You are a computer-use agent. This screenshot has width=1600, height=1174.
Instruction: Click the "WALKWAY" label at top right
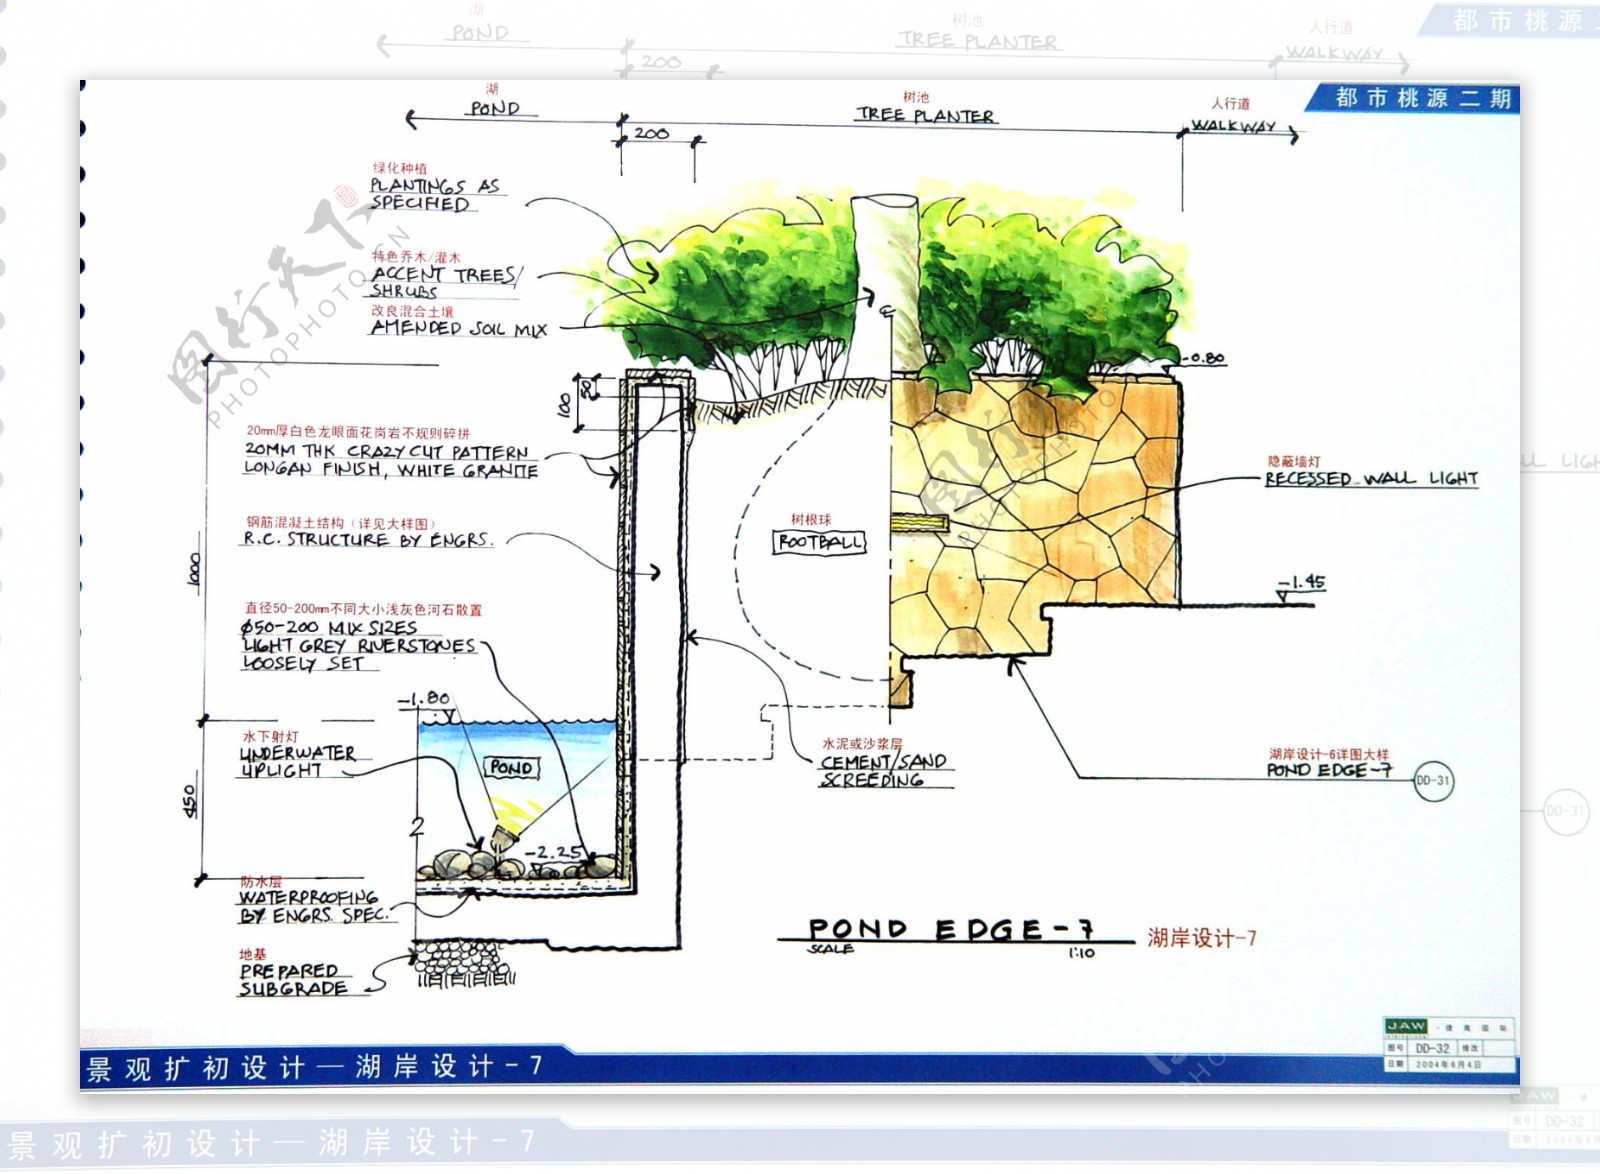[x=1233, y=126]
